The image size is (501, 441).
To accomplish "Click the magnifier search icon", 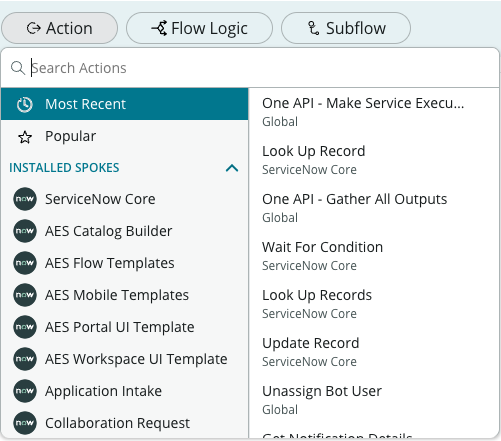I will (18, 68).
